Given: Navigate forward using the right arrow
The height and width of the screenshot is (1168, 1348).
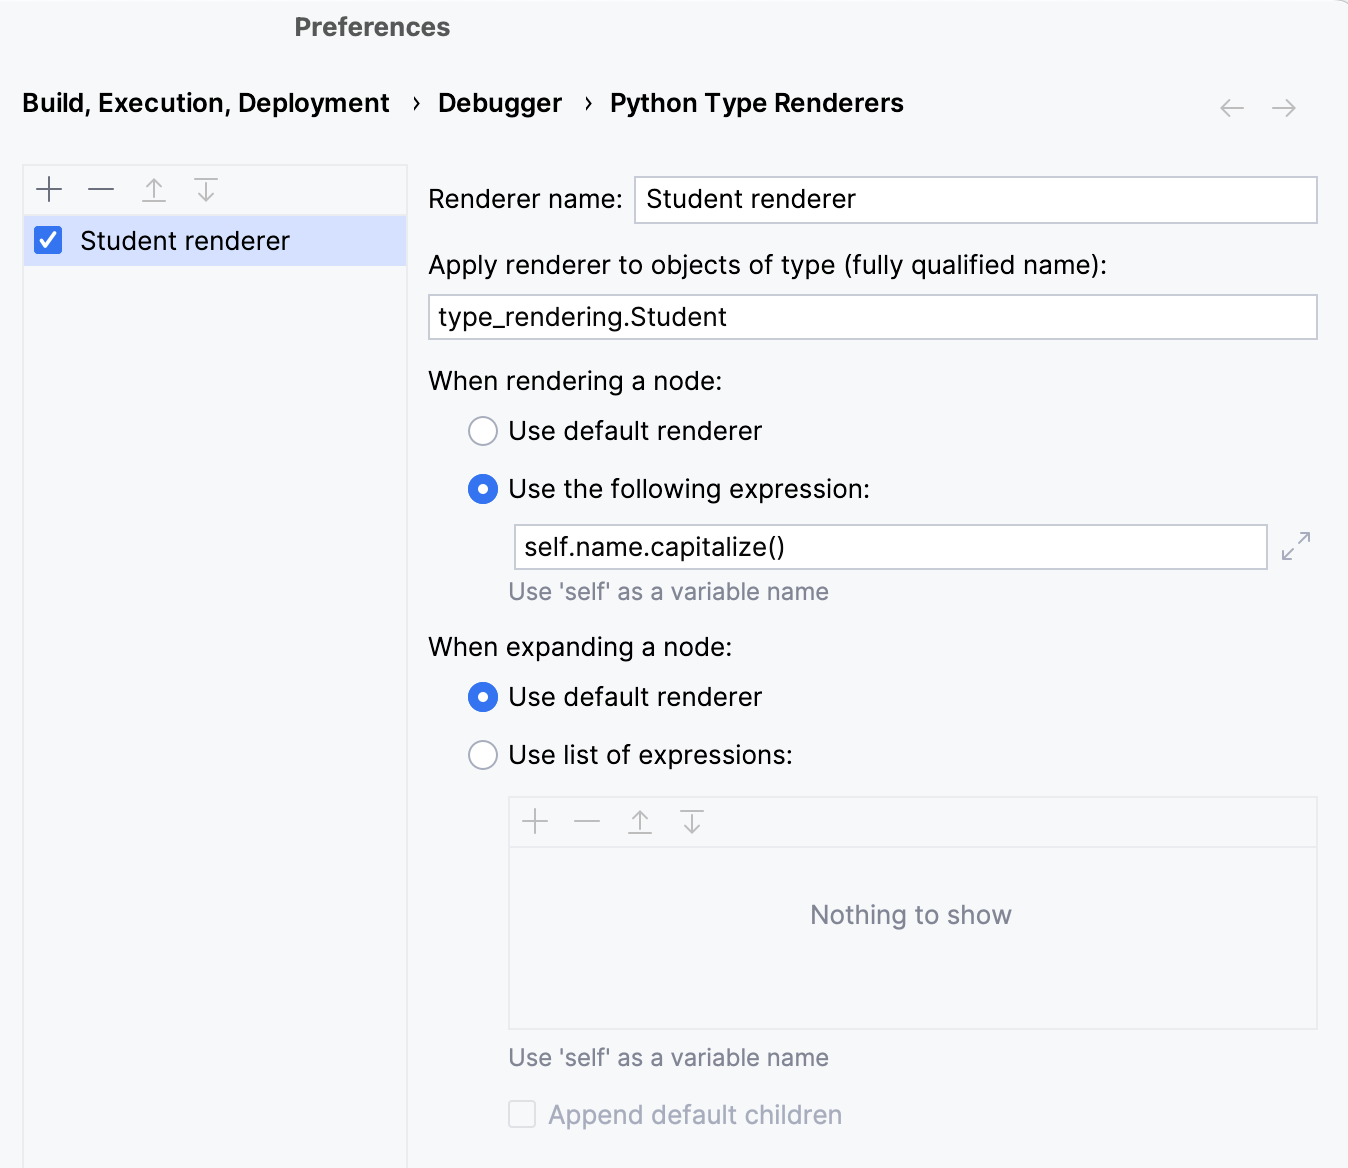Looking at the screenshot, I should click(1285, 108).
